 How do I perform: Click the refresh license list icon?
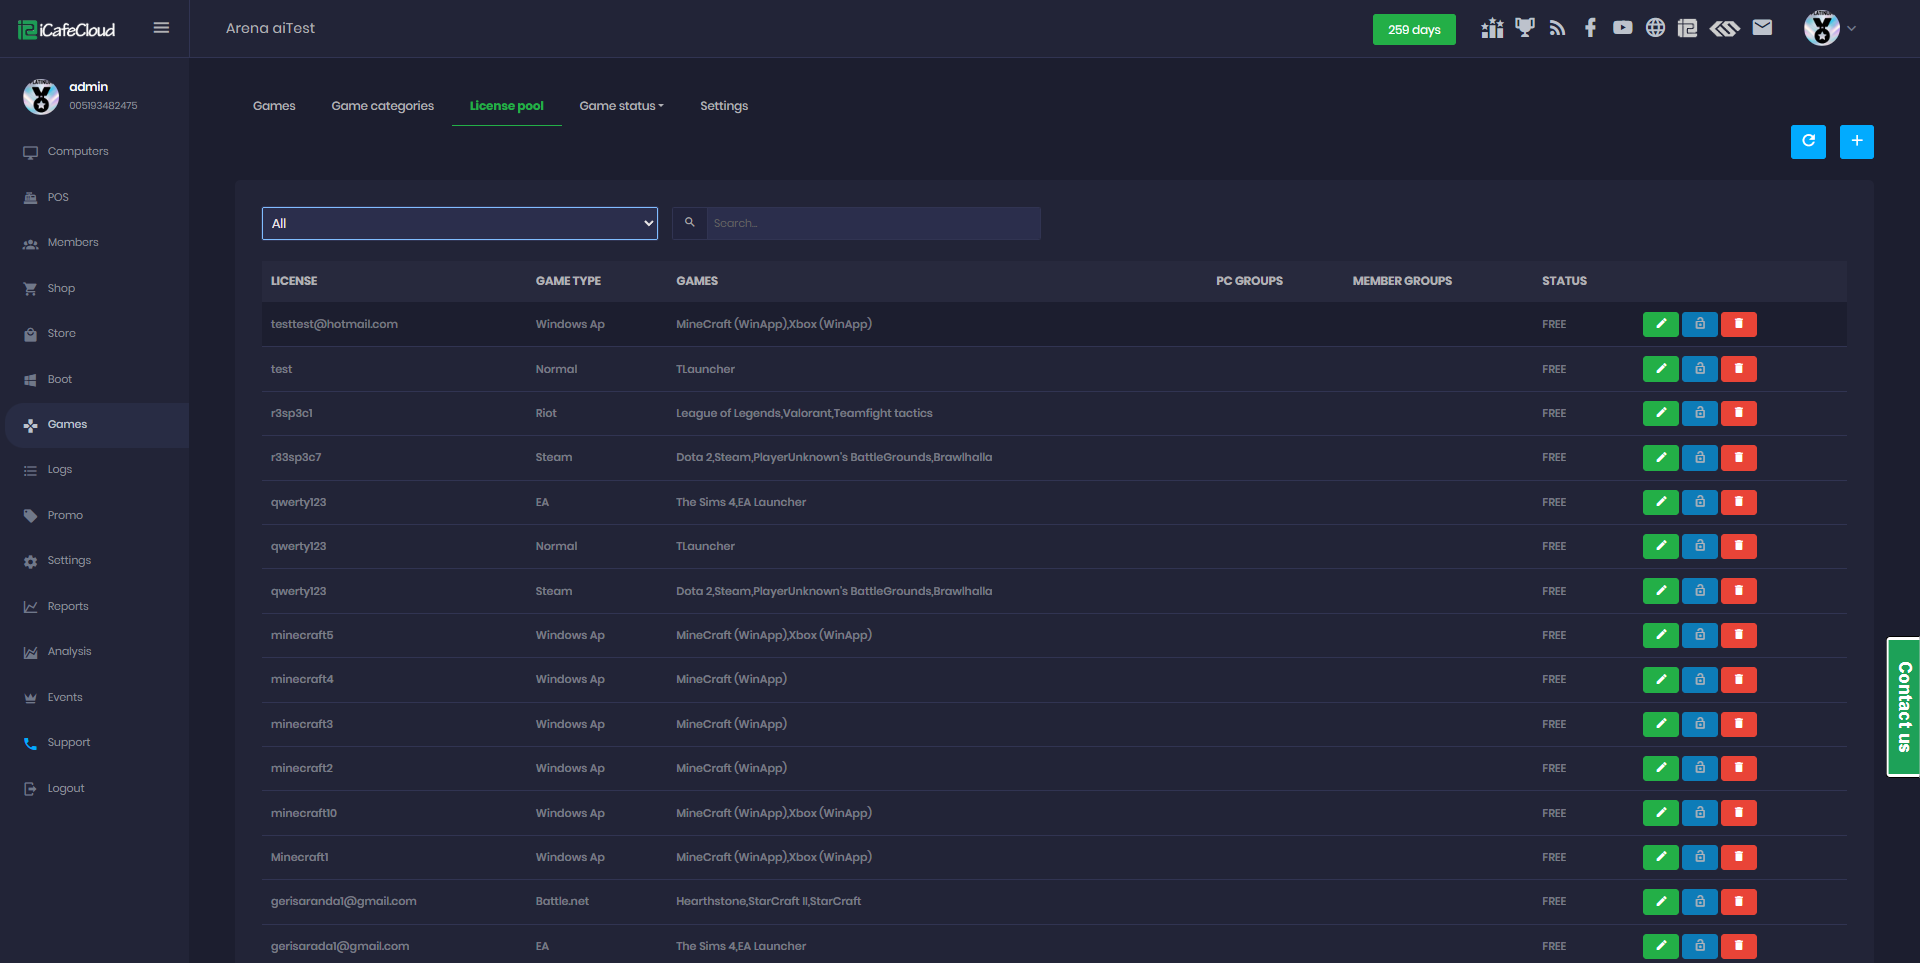(x=1807, y=142)
